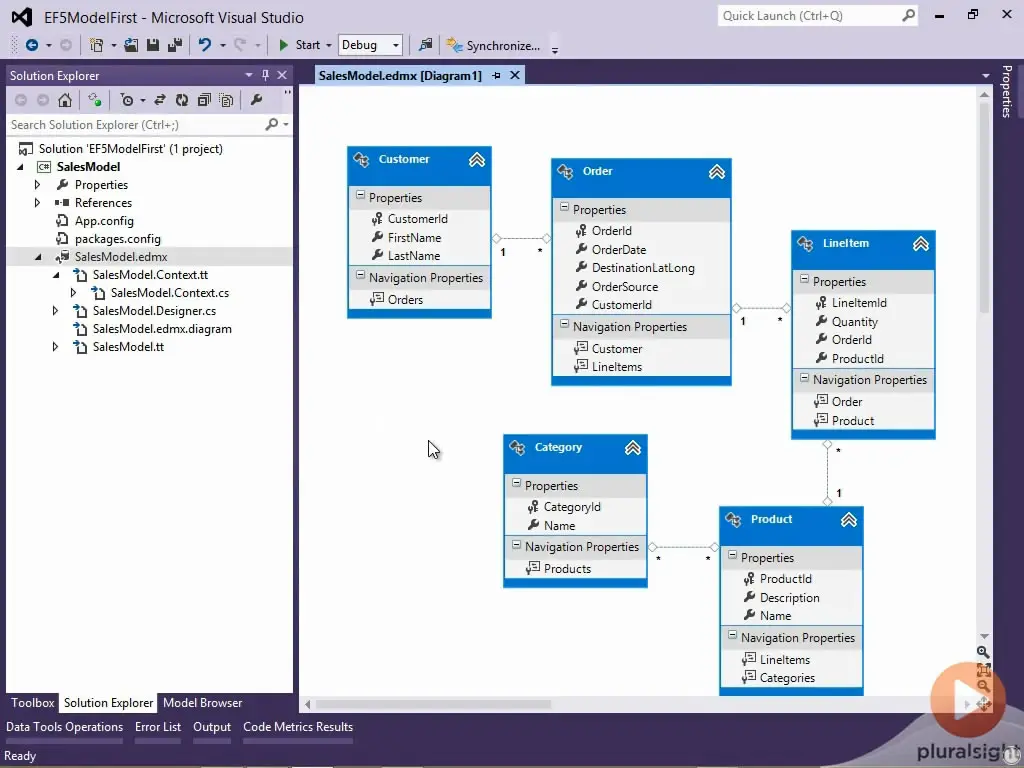Collapse the Product entity with chevron
This screenshot has width=1024, height=768.
pyautogui.click(x=848, y=520)
